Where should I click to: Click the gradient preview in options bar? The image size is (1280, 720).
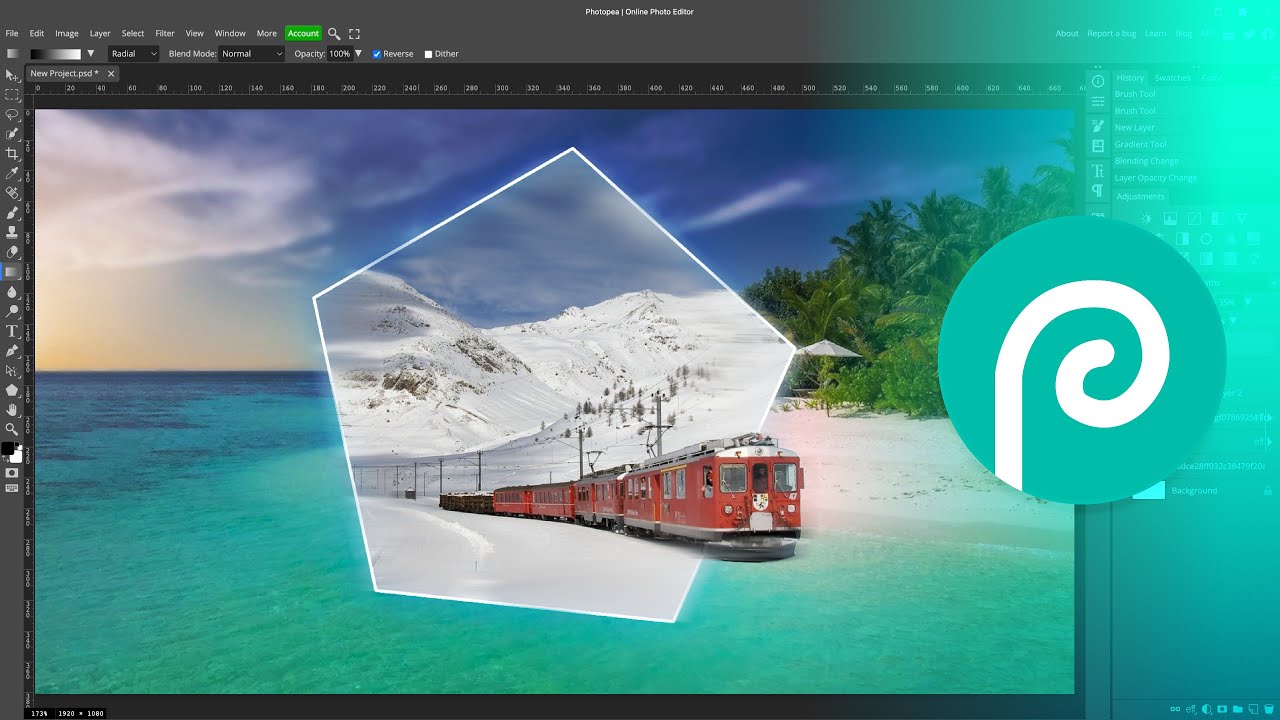(55, 54)
